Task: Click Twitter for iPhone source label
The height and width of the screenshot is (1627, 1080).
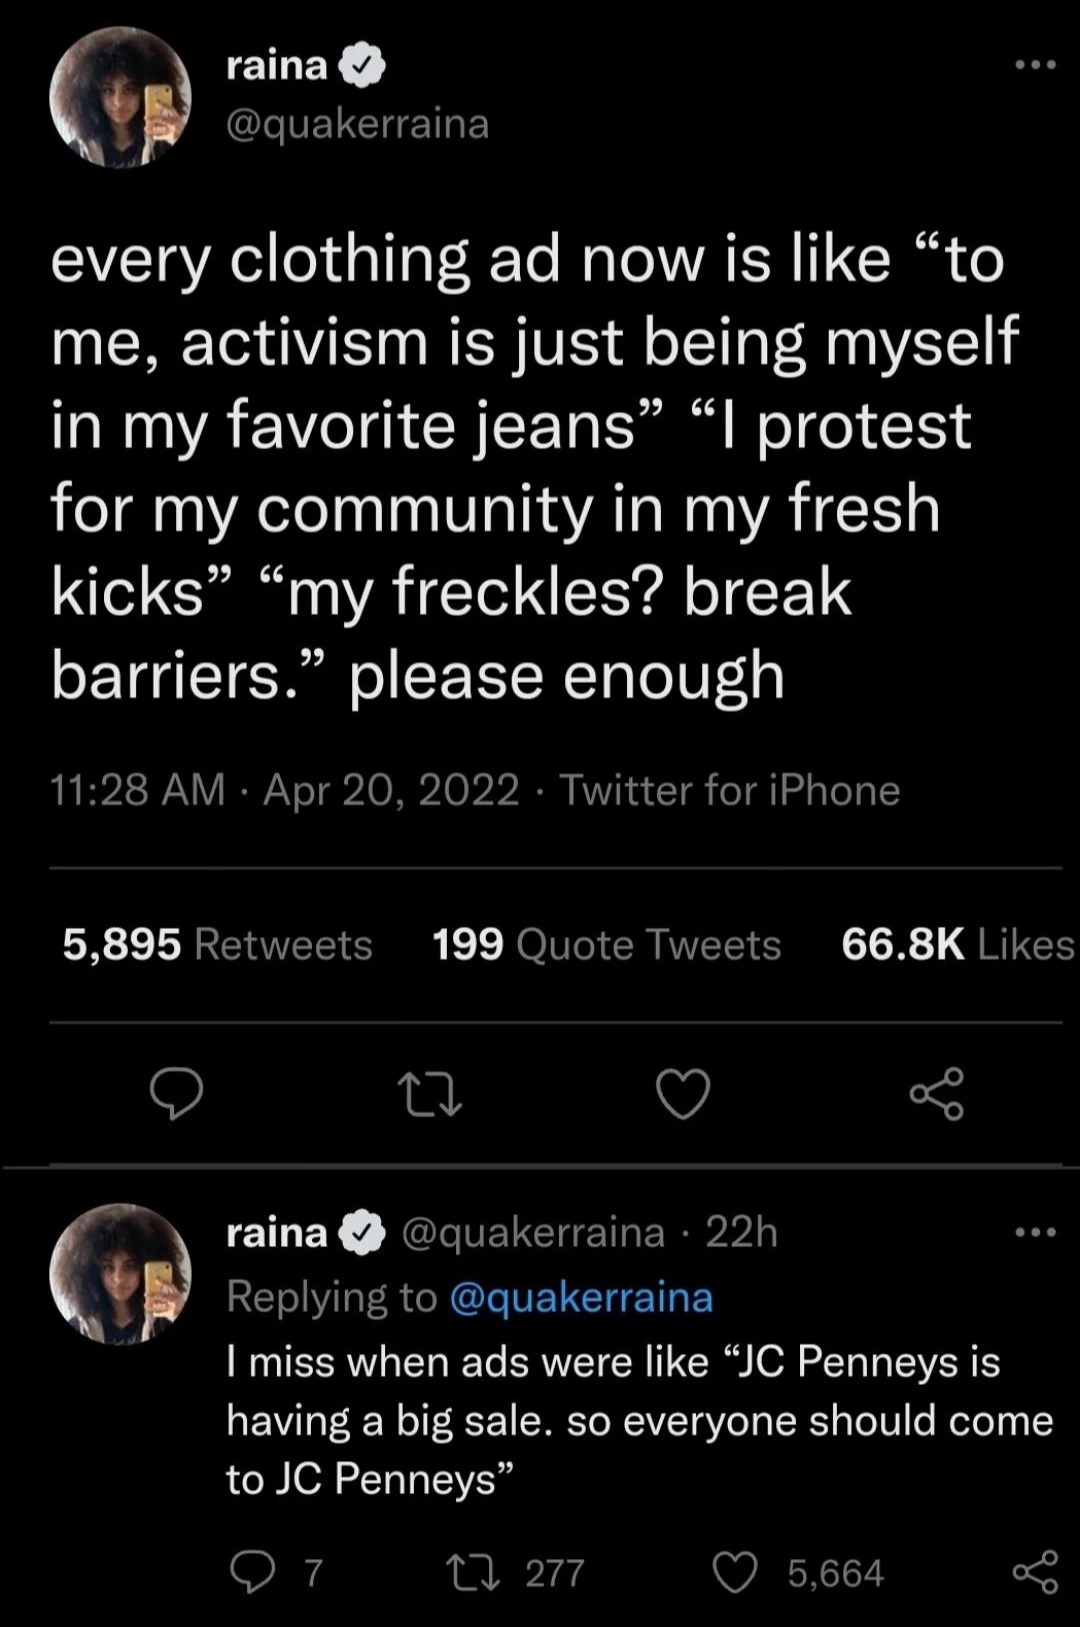Action: coord(729,790)
